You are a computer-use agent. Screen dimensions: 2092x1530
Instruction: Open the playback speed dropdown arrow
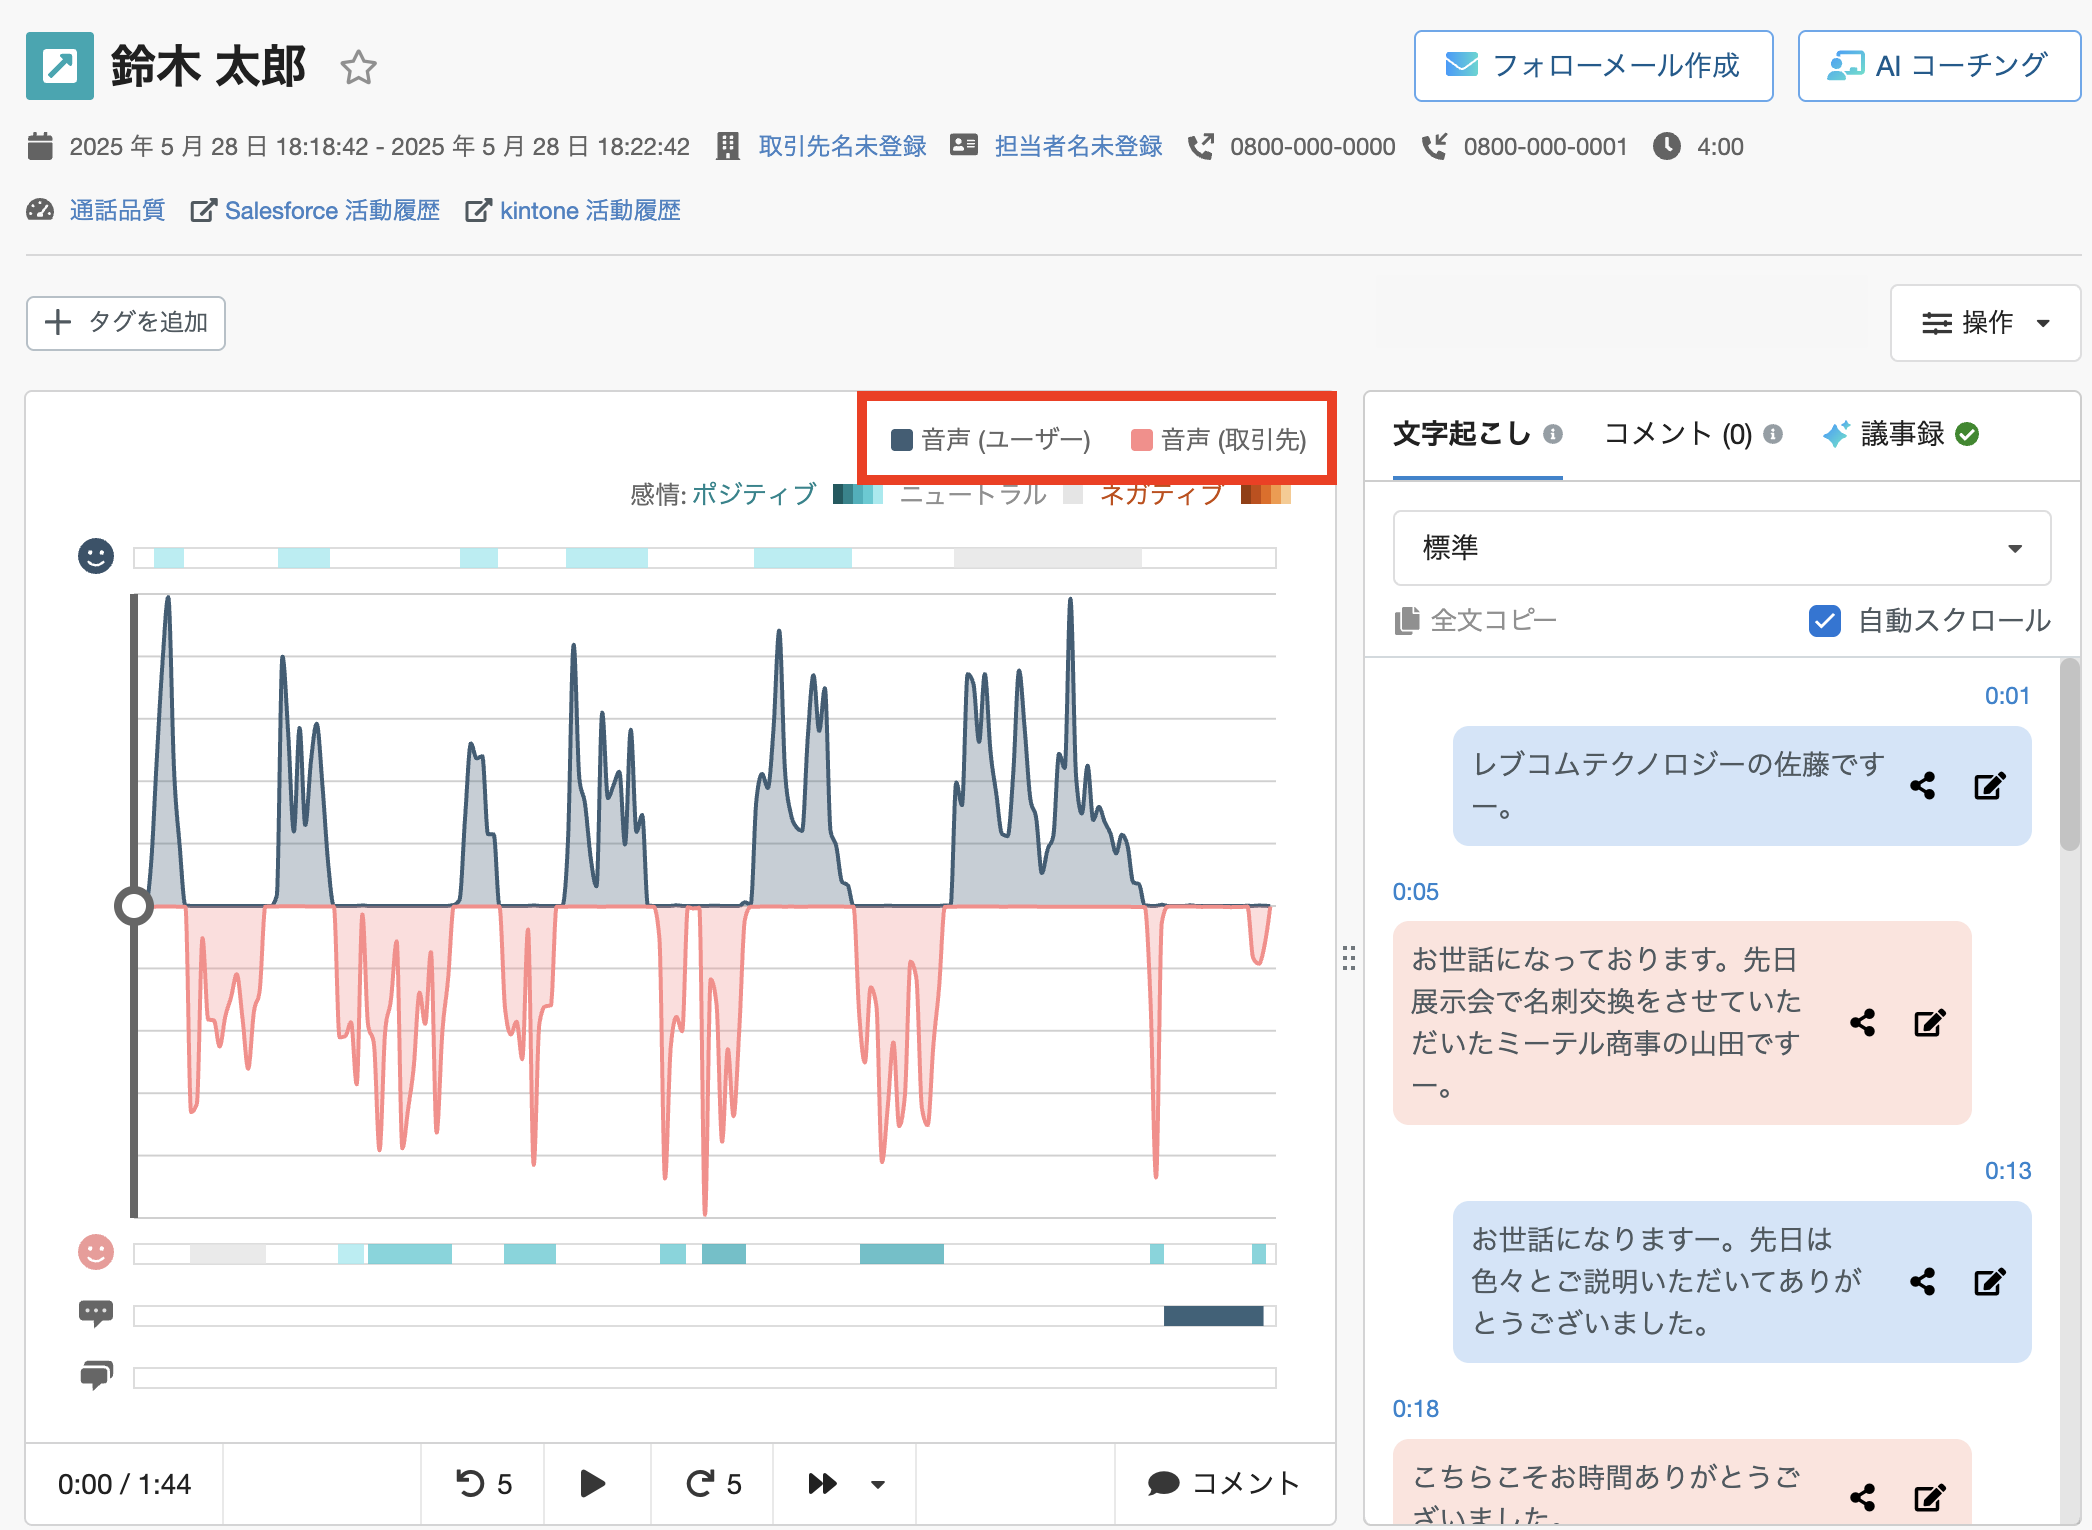pos(878,1484)
